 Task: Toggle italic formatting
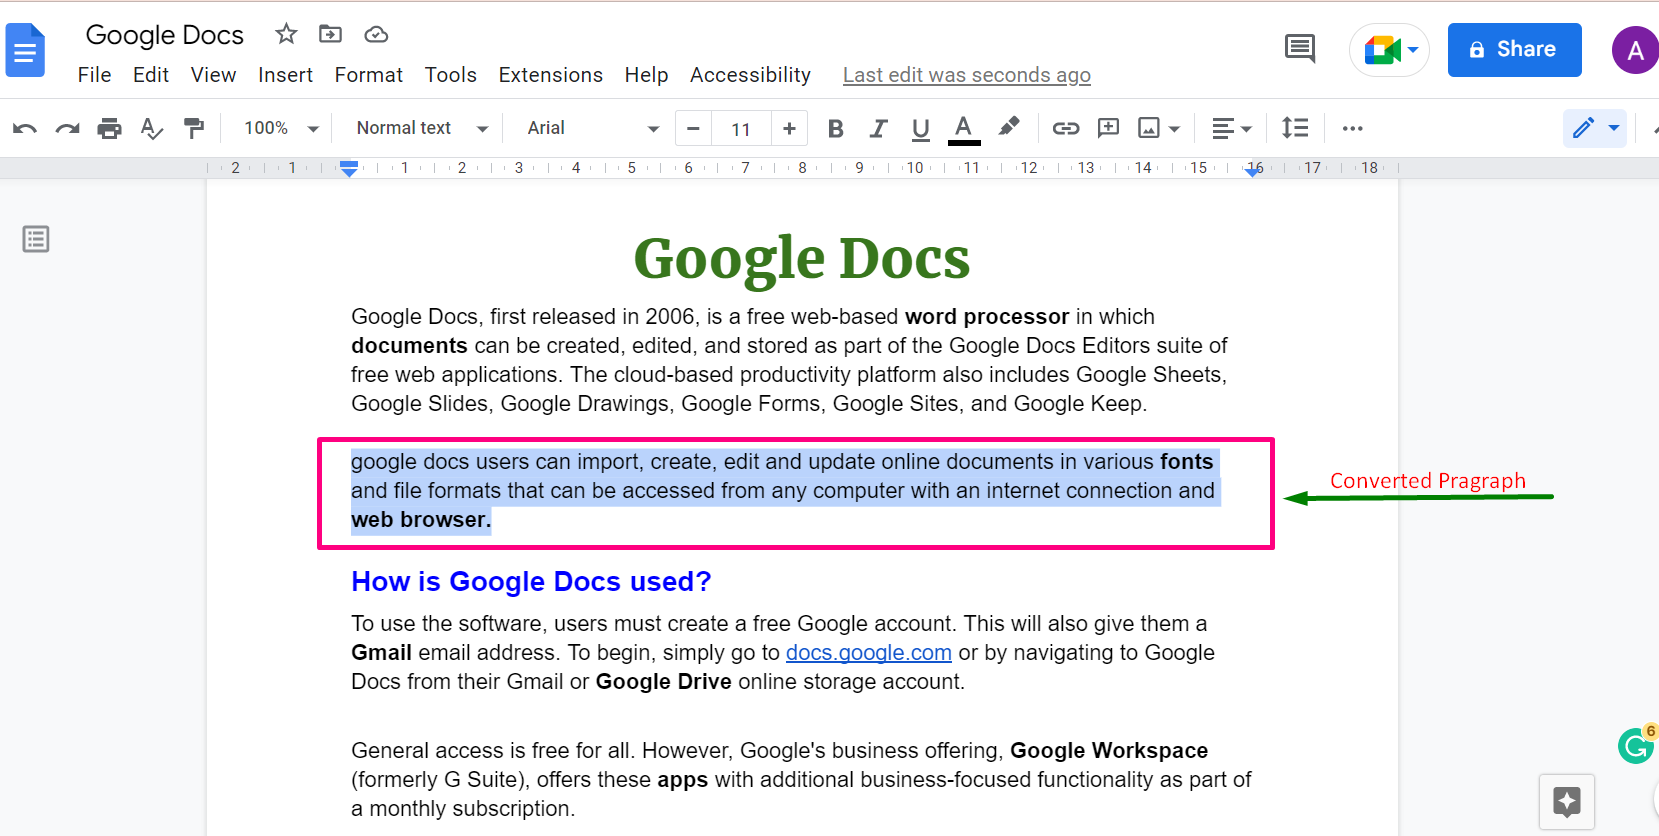(878, 128)
